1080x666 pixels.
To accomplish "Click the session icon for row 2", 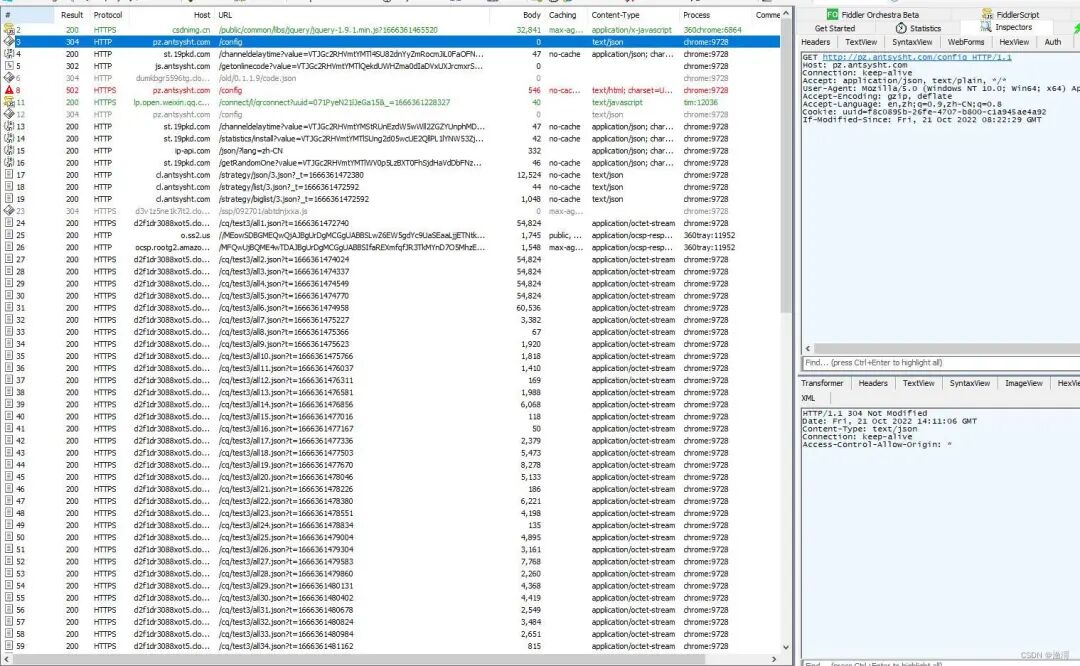I will 9,30.
